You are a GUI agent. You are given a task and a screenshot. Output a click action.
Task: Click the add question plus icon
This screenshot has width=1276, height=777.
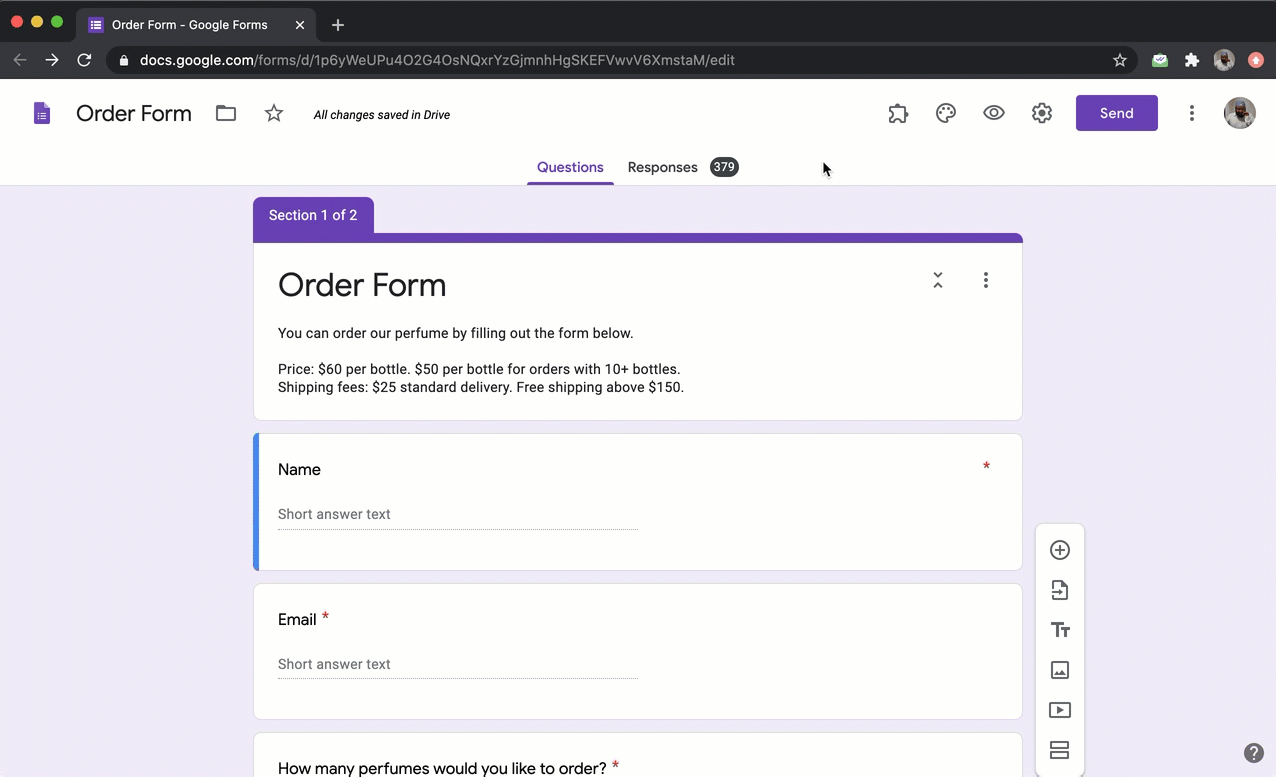[1060, 550]
